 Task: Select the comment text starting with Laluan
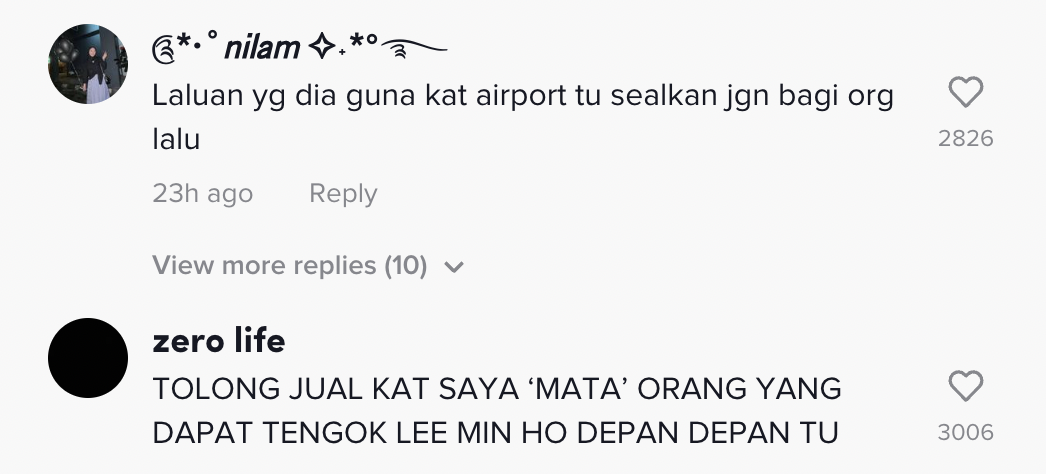[x=523, y=118]
